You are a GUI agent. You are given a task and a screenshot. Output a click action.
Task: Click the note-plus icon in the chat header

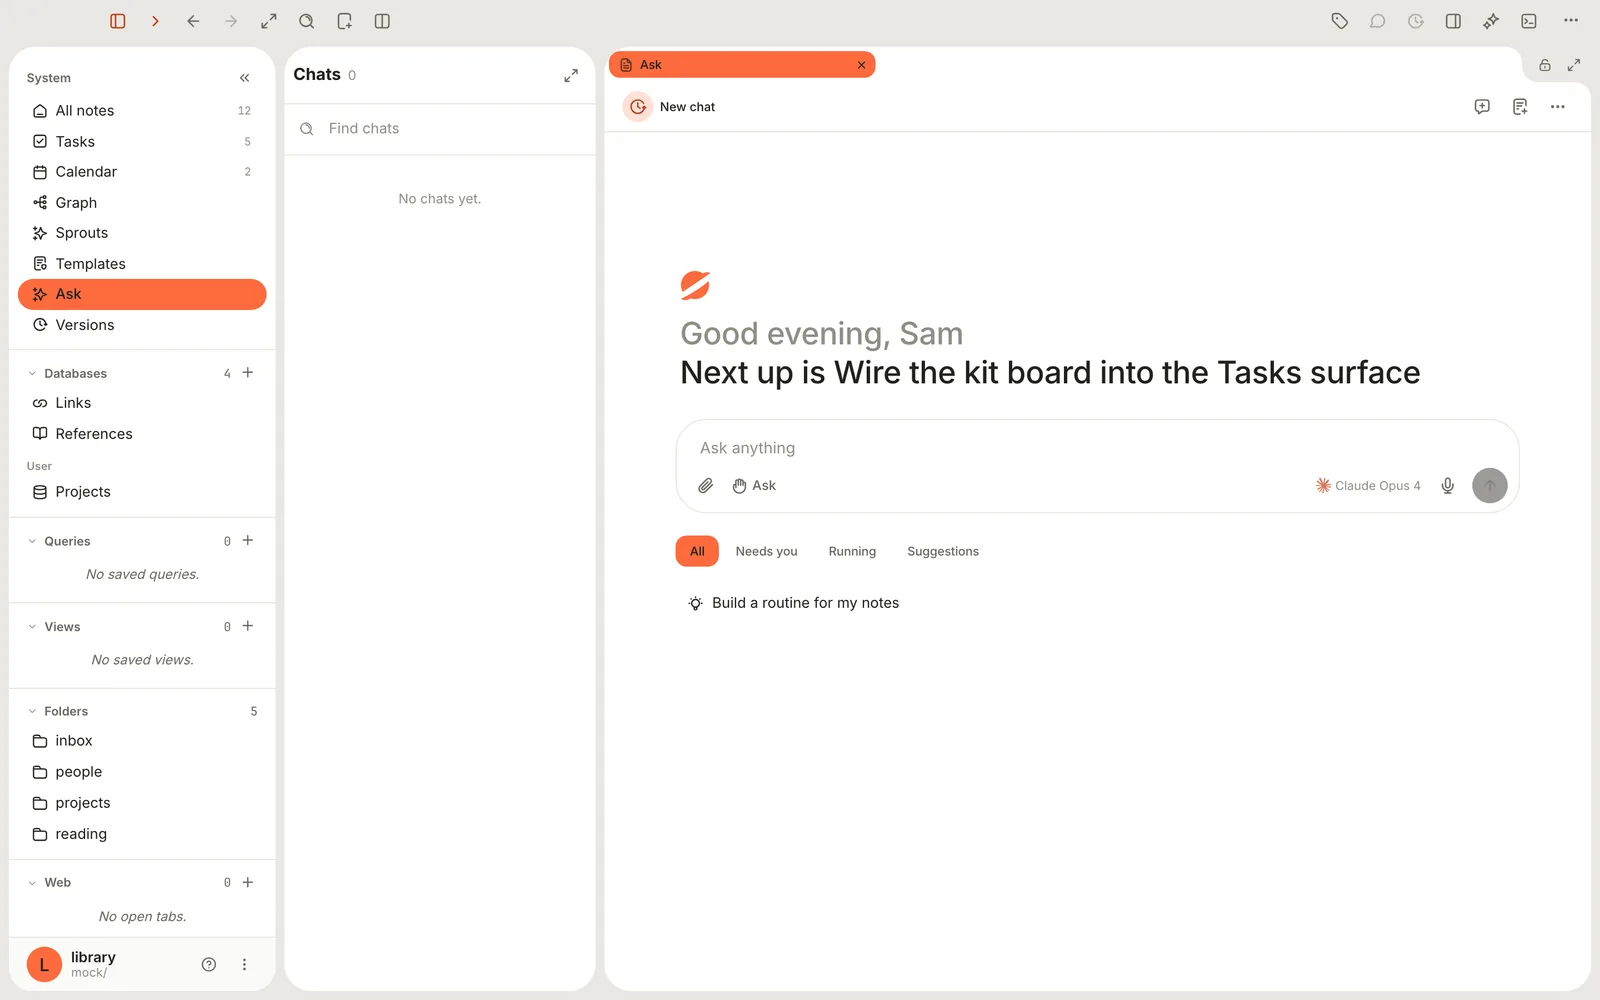(x=1520, y=107)
